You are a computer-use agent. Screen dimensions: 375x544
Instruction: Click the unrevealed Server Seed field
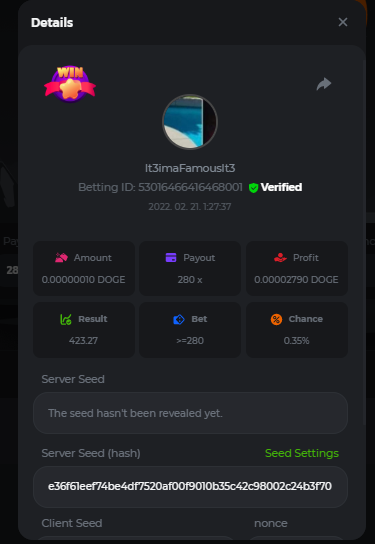coord(190,413)
